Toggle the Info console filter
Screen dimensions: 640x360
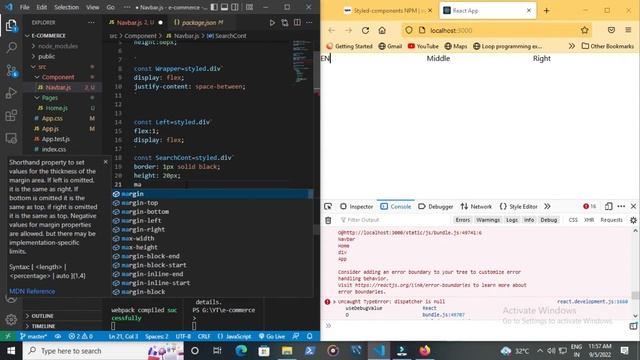529,220
